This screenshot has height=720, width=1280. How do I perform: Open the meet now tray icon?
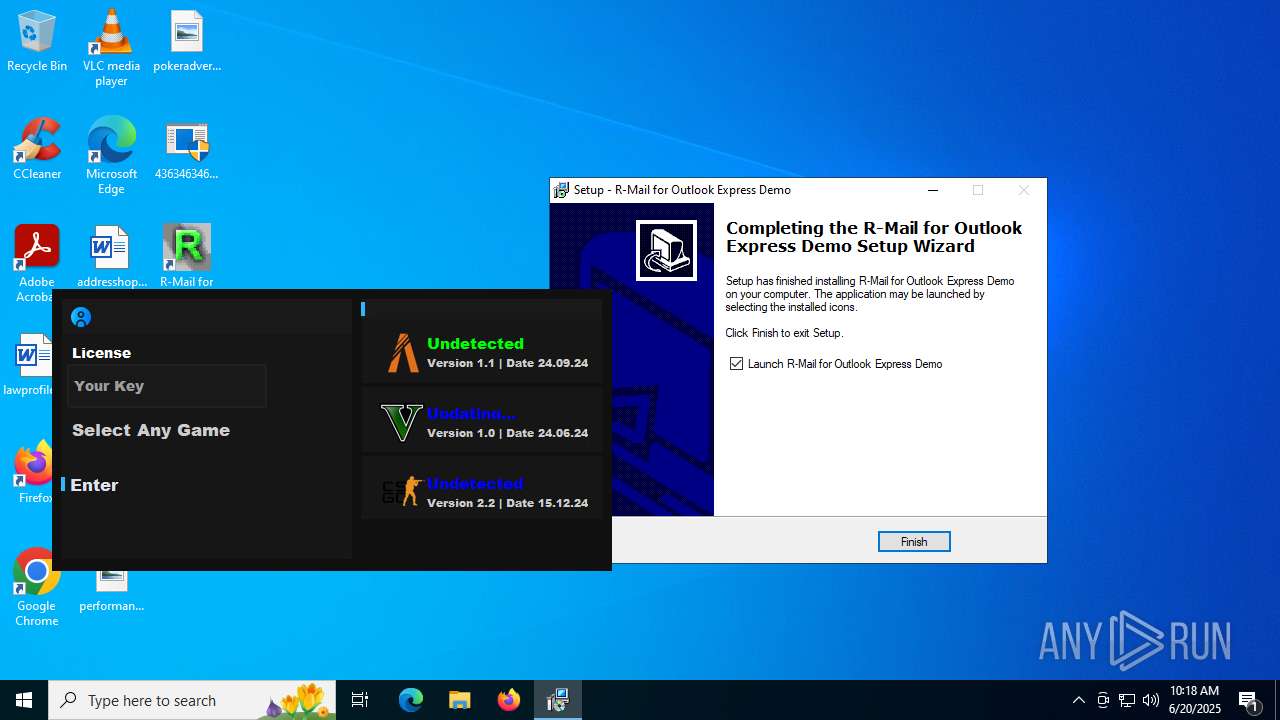1103,700
